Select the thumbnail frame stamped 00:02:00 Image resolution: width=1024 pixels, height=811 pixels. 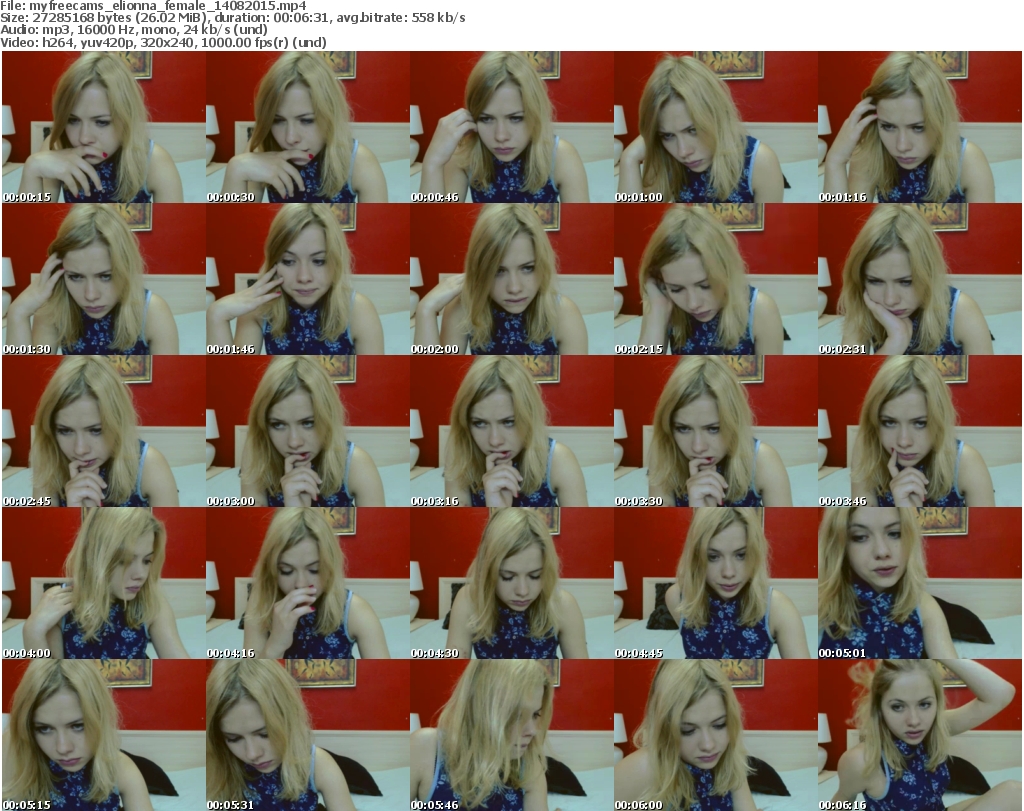tap(511, 279)
